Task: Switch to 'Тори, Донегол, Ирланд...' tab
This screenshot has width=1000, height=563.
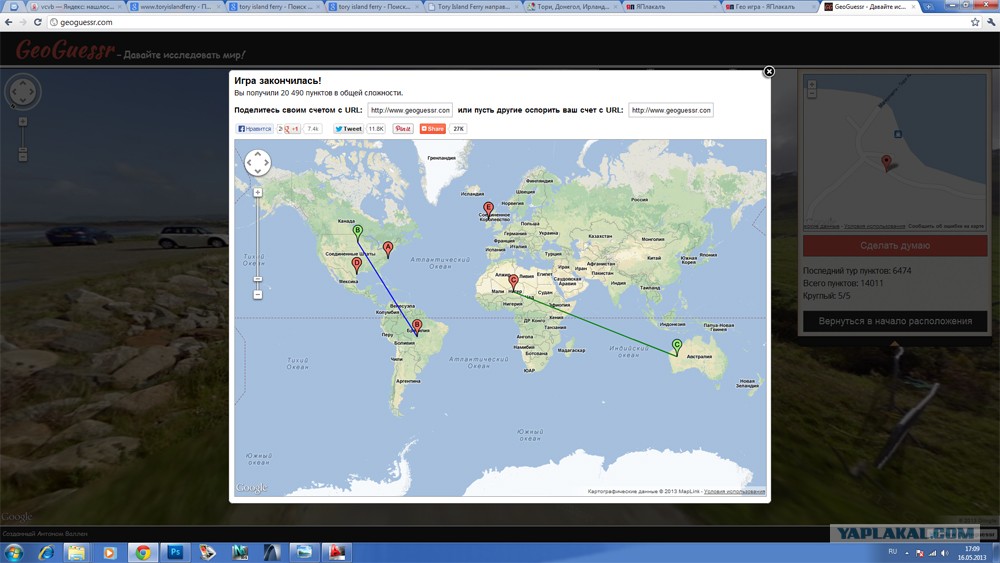Action: 572,6
